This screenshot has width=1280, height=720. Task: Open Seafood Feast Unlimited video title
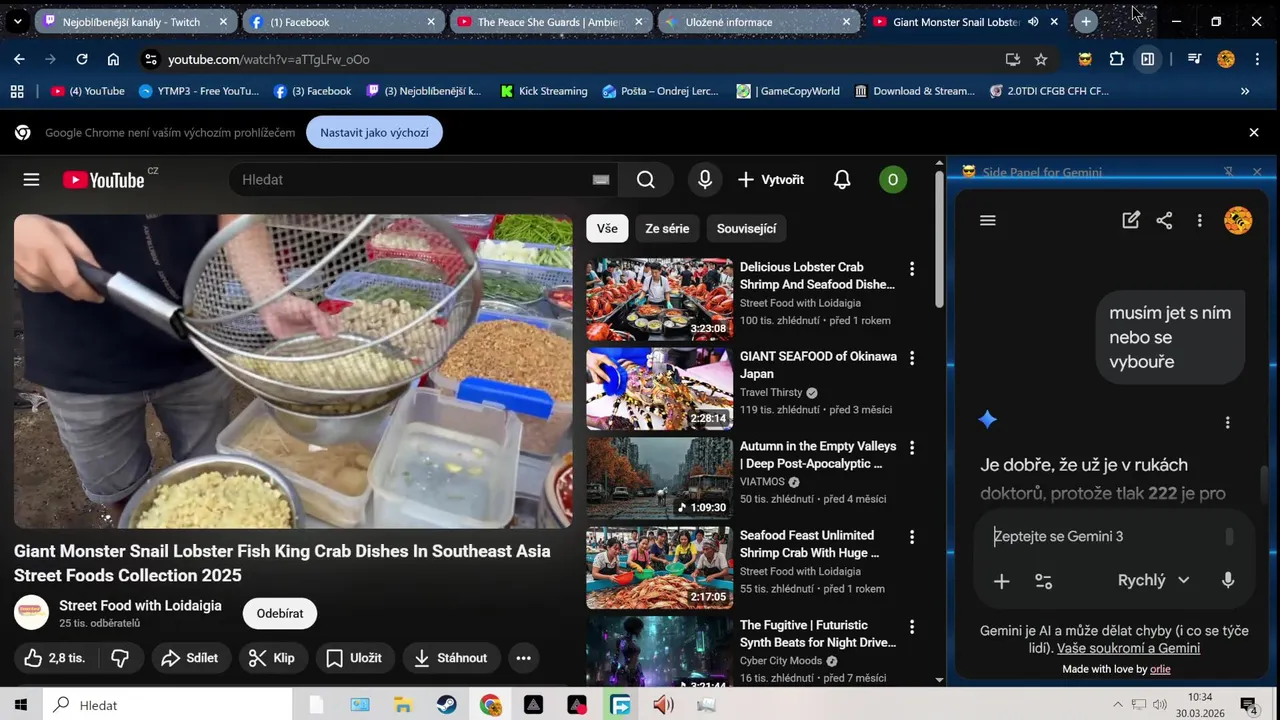point(809,544)
